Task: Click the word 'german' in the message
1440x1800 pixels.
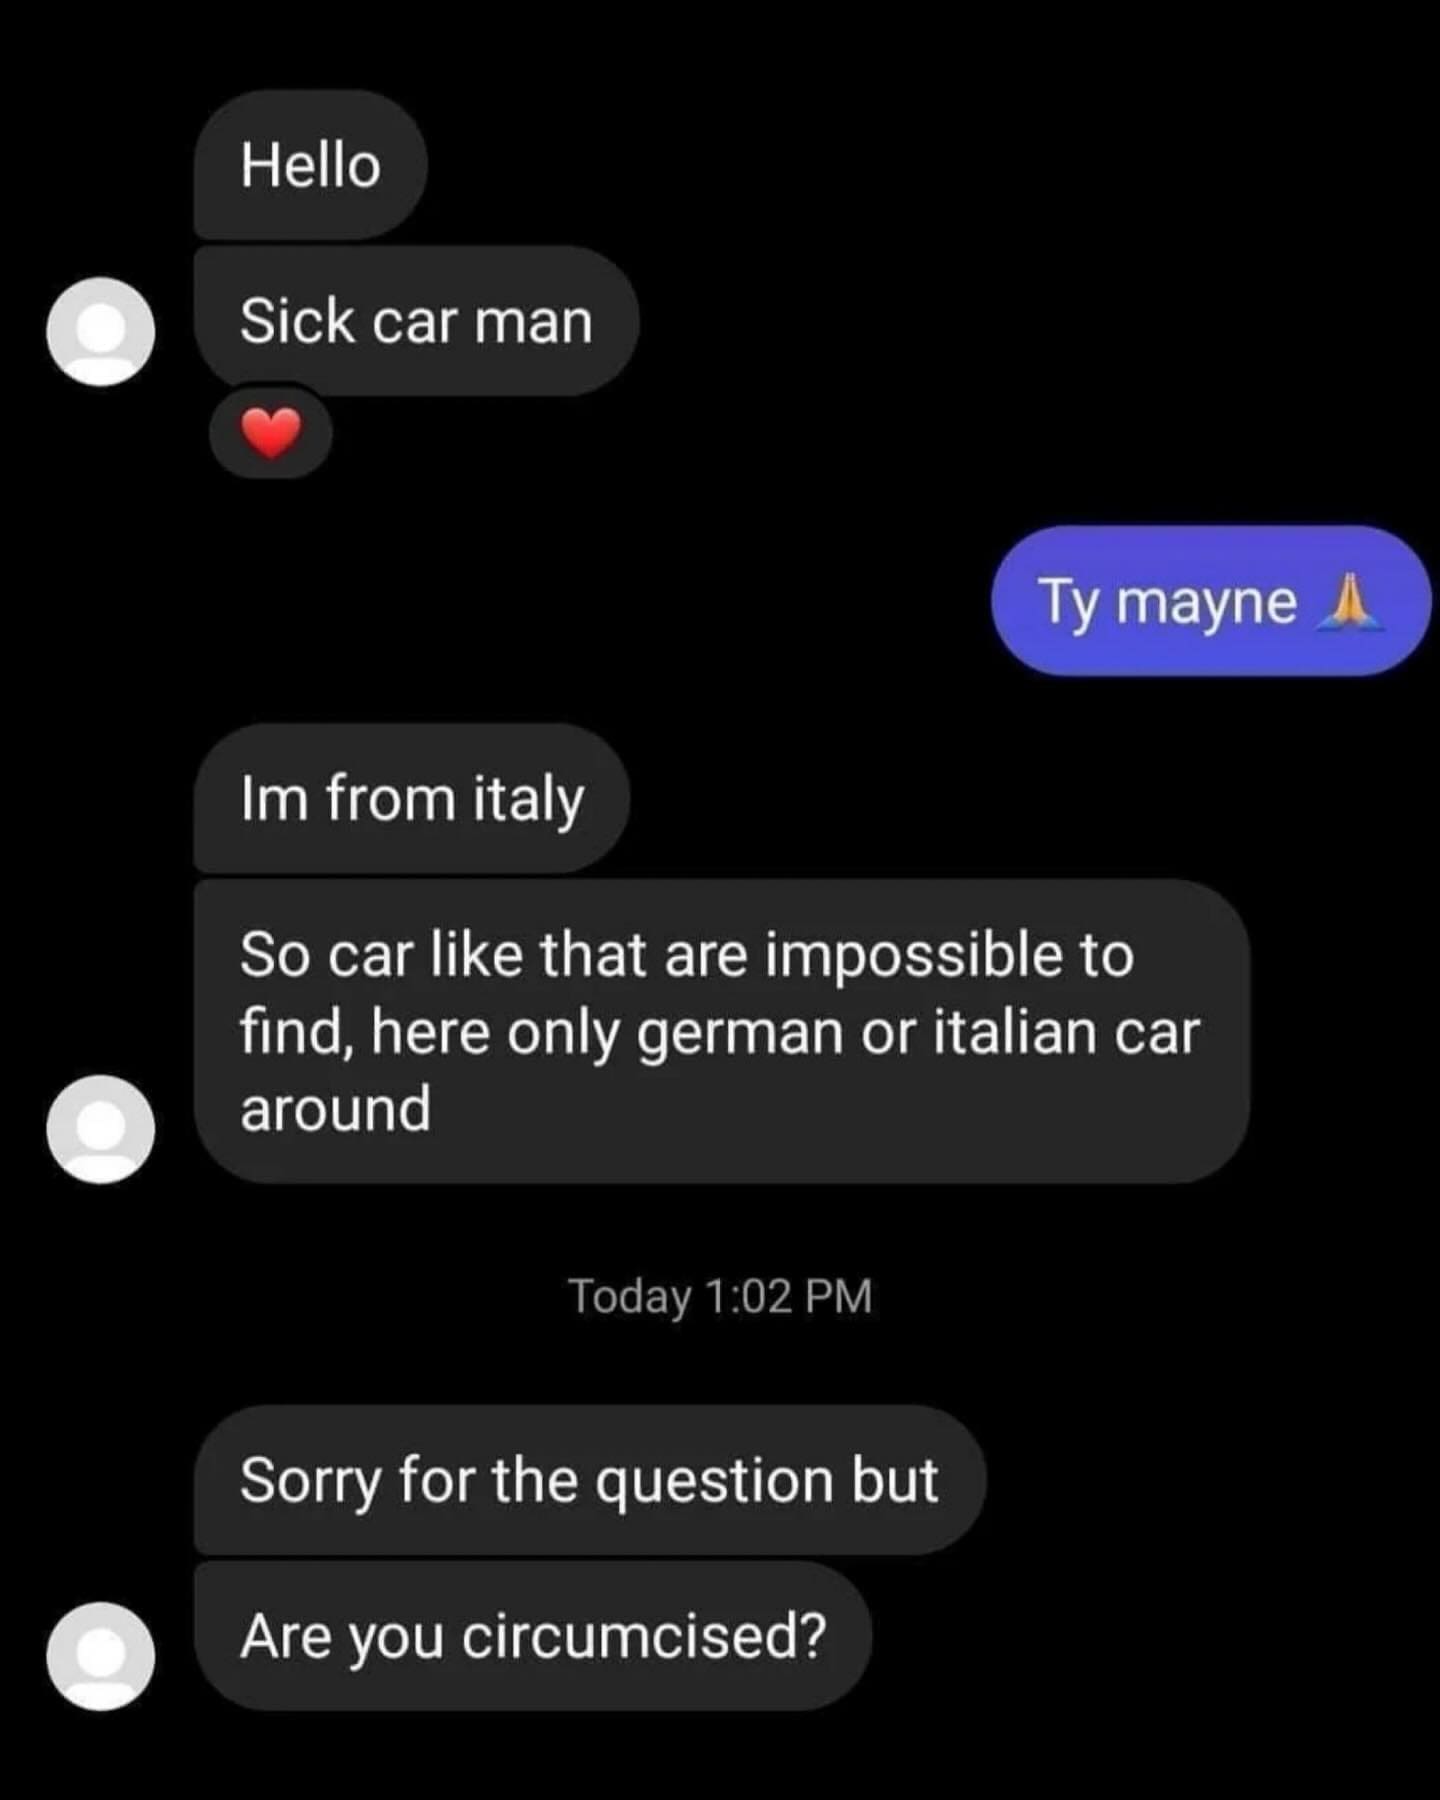Action: pos(740,1034)
